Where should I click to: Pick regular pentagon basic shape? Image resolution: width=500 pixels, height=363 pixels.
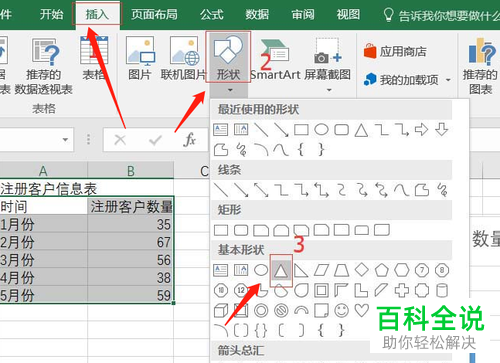tap(382, 270)
